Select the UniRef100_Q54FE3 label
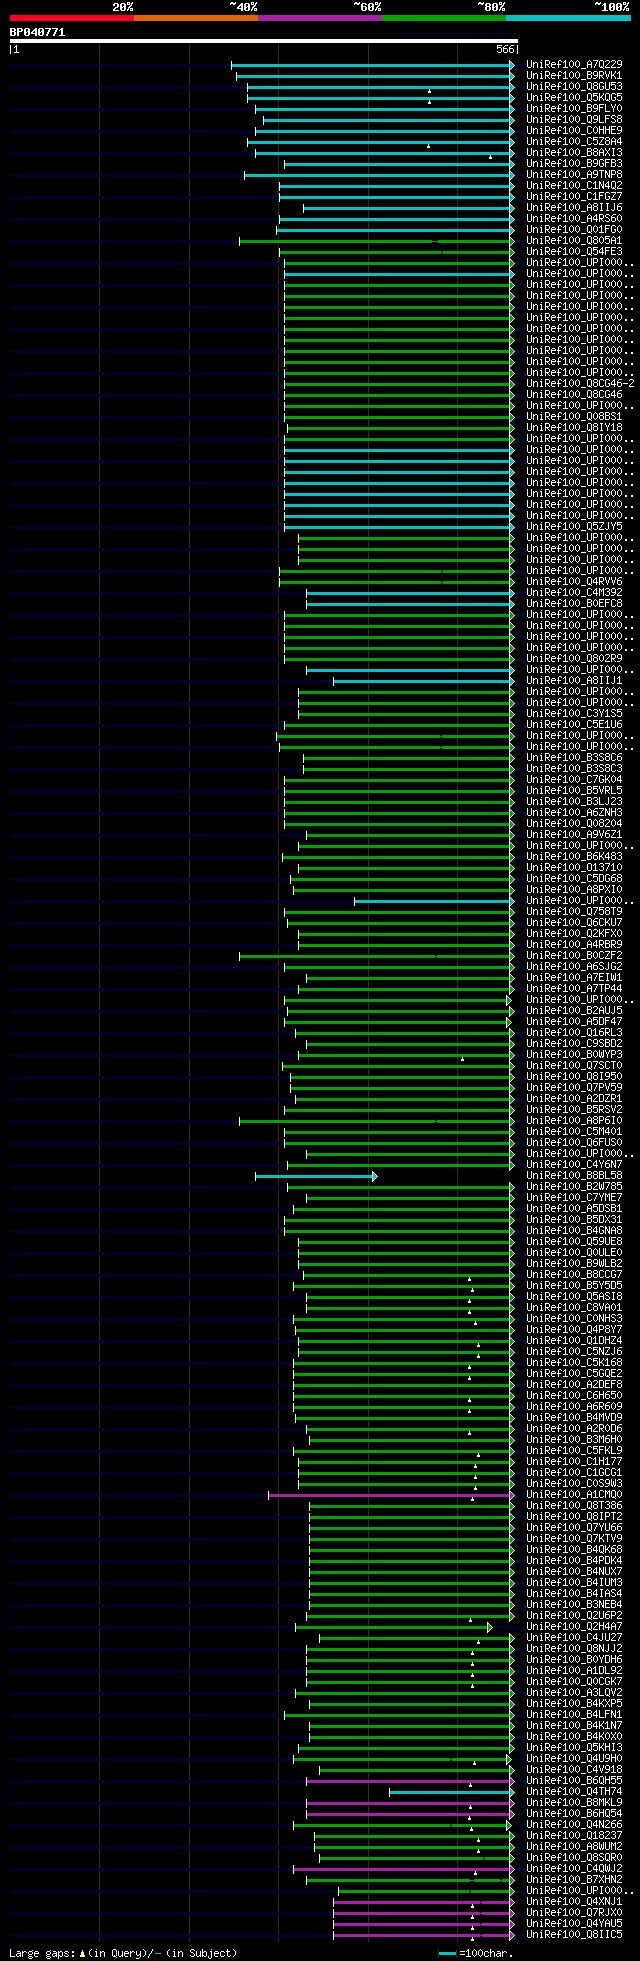The width and height of the screenshot is (640, 1961). pos(574,251)
